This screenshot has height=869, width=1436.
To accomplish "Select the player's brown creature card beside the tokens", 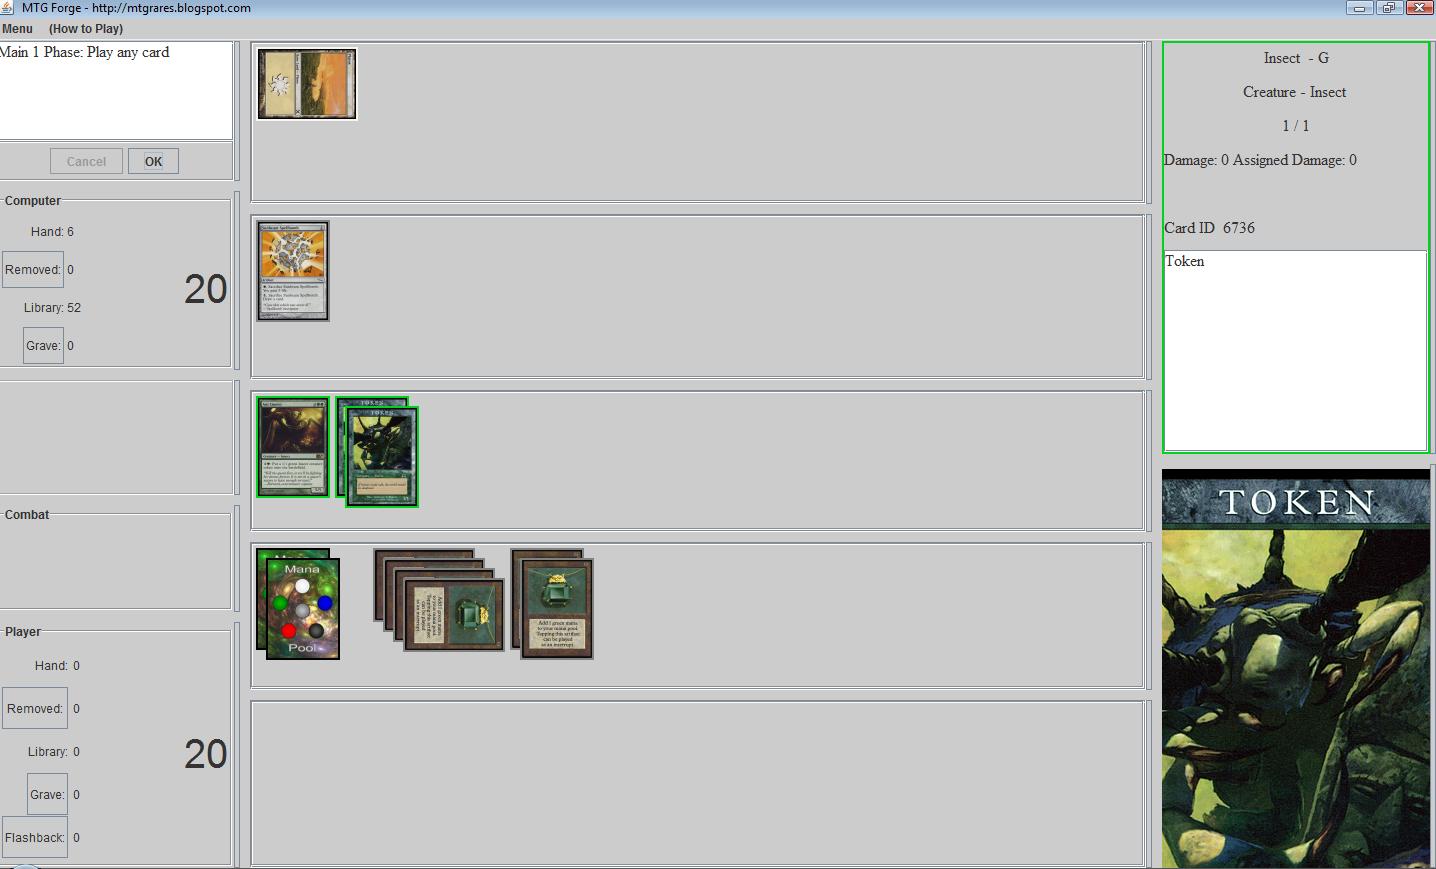I will (x=293, y=447).
